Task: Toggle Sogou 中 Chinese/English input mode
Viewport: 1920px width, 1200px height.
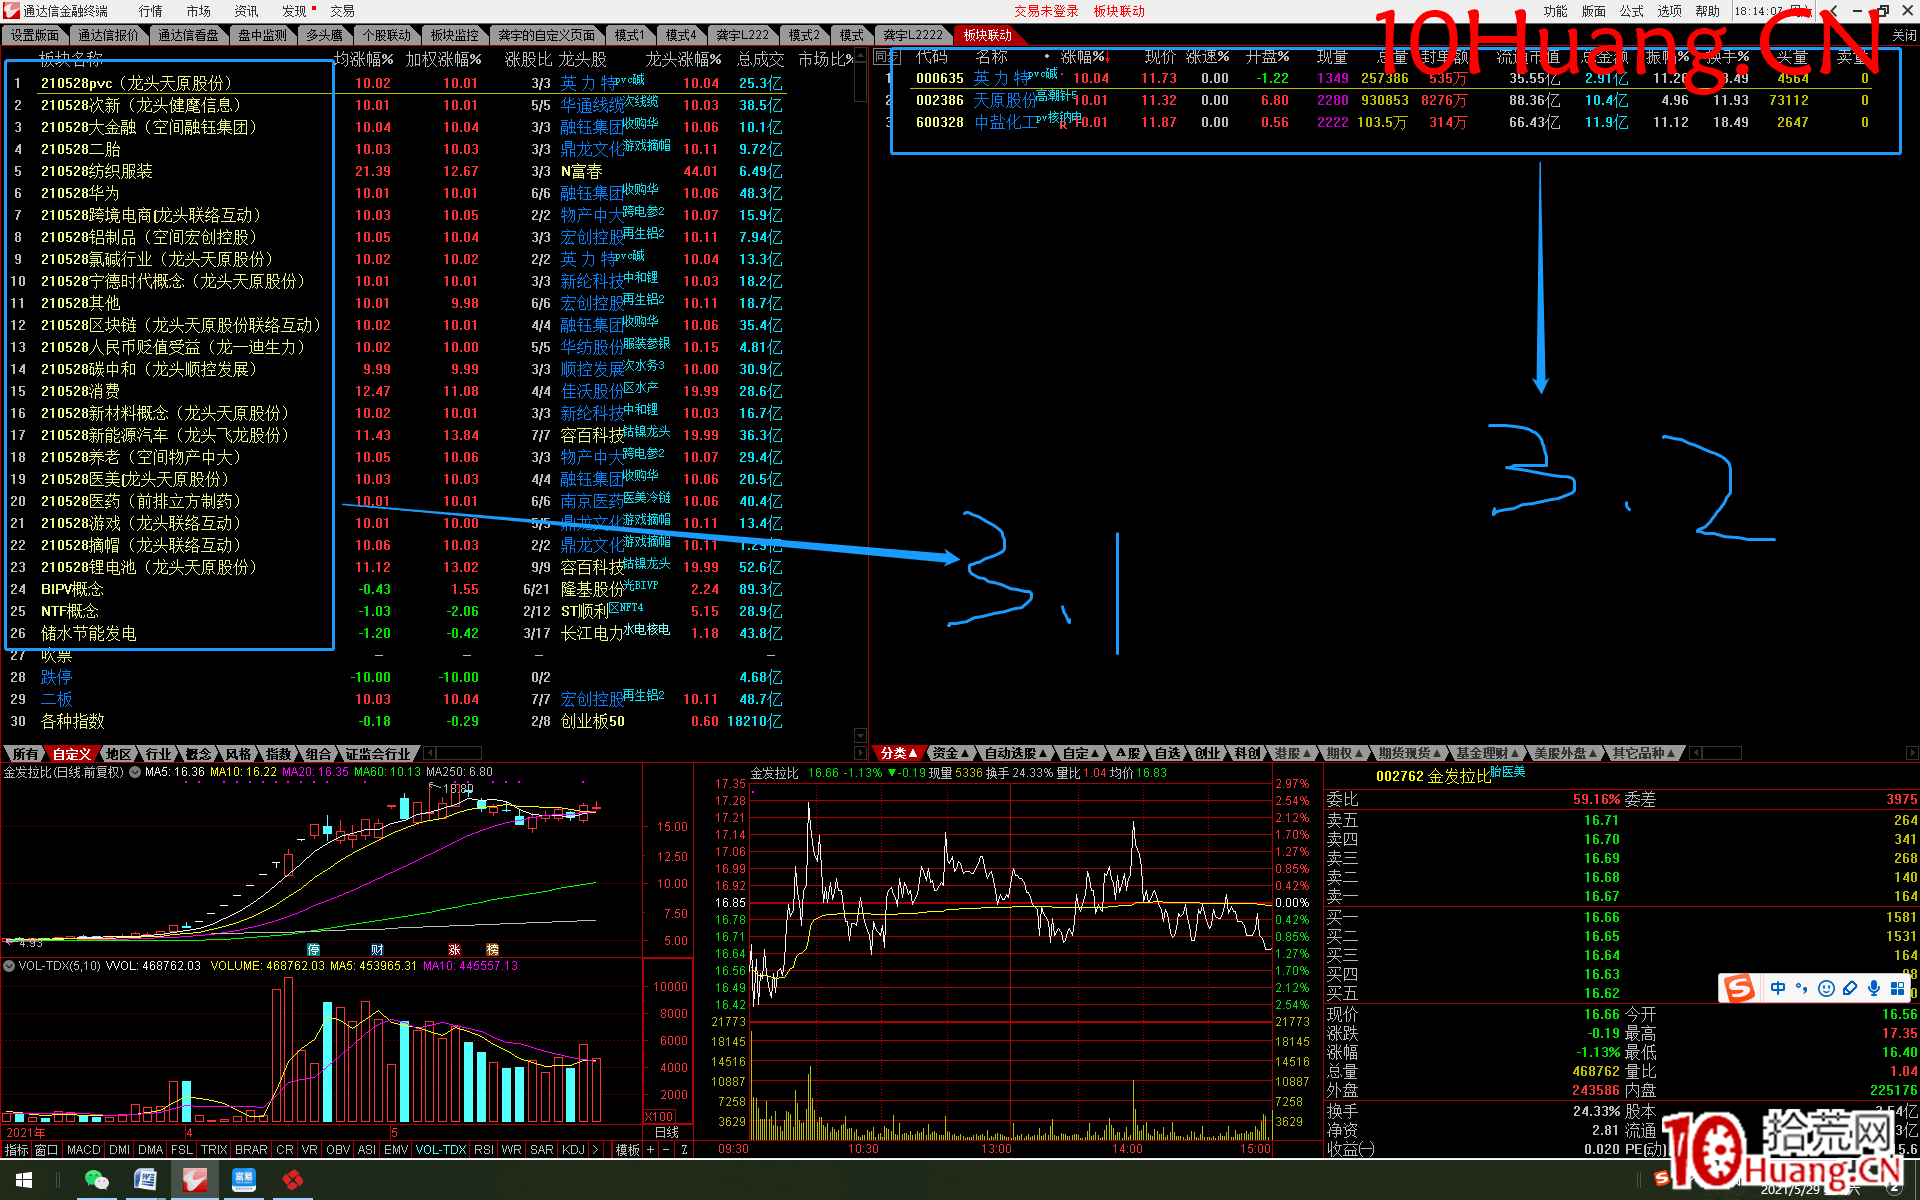Action: (x=1777, y=989)
